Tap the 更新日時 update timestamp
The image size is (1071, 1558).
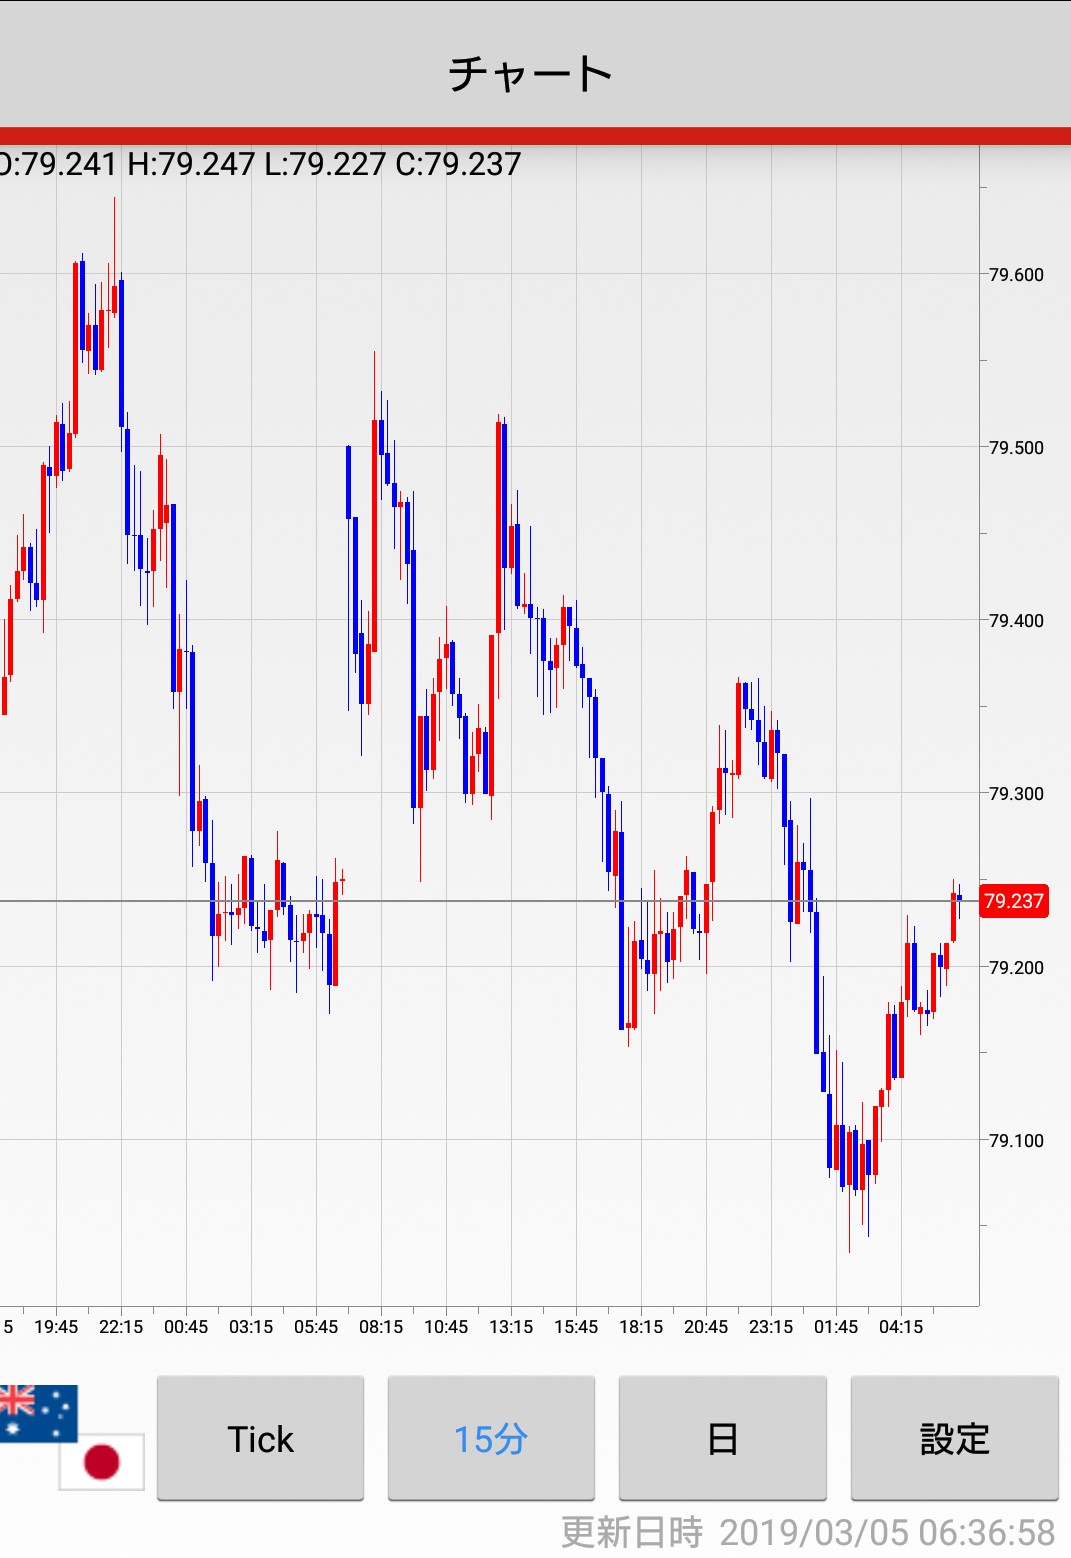coord(807,1531)
